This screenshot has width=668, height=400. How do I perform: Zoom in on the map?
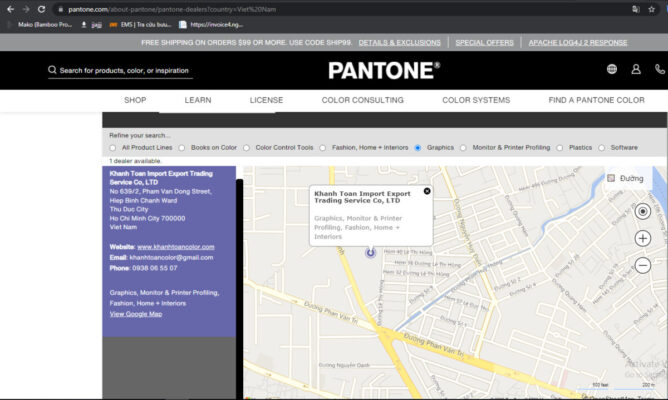(642, 239)
